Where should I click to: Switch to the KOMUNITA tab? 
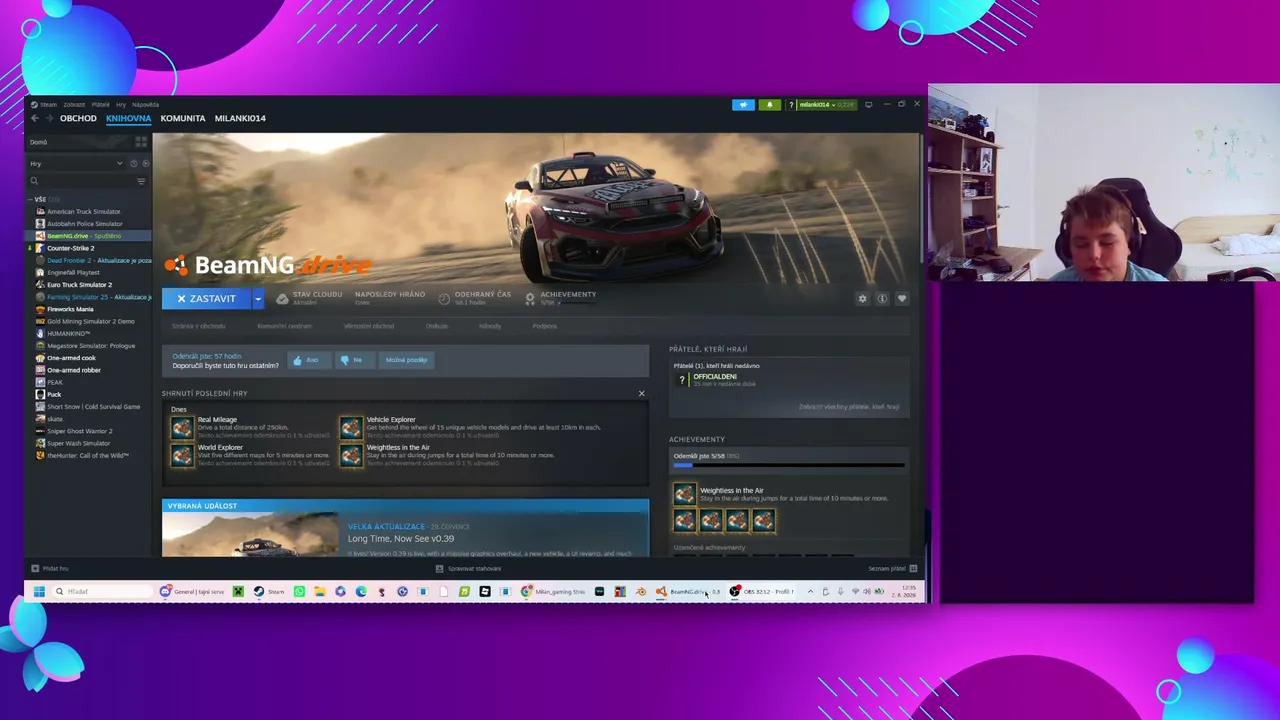pyautogui.click(x=183, y=118)
